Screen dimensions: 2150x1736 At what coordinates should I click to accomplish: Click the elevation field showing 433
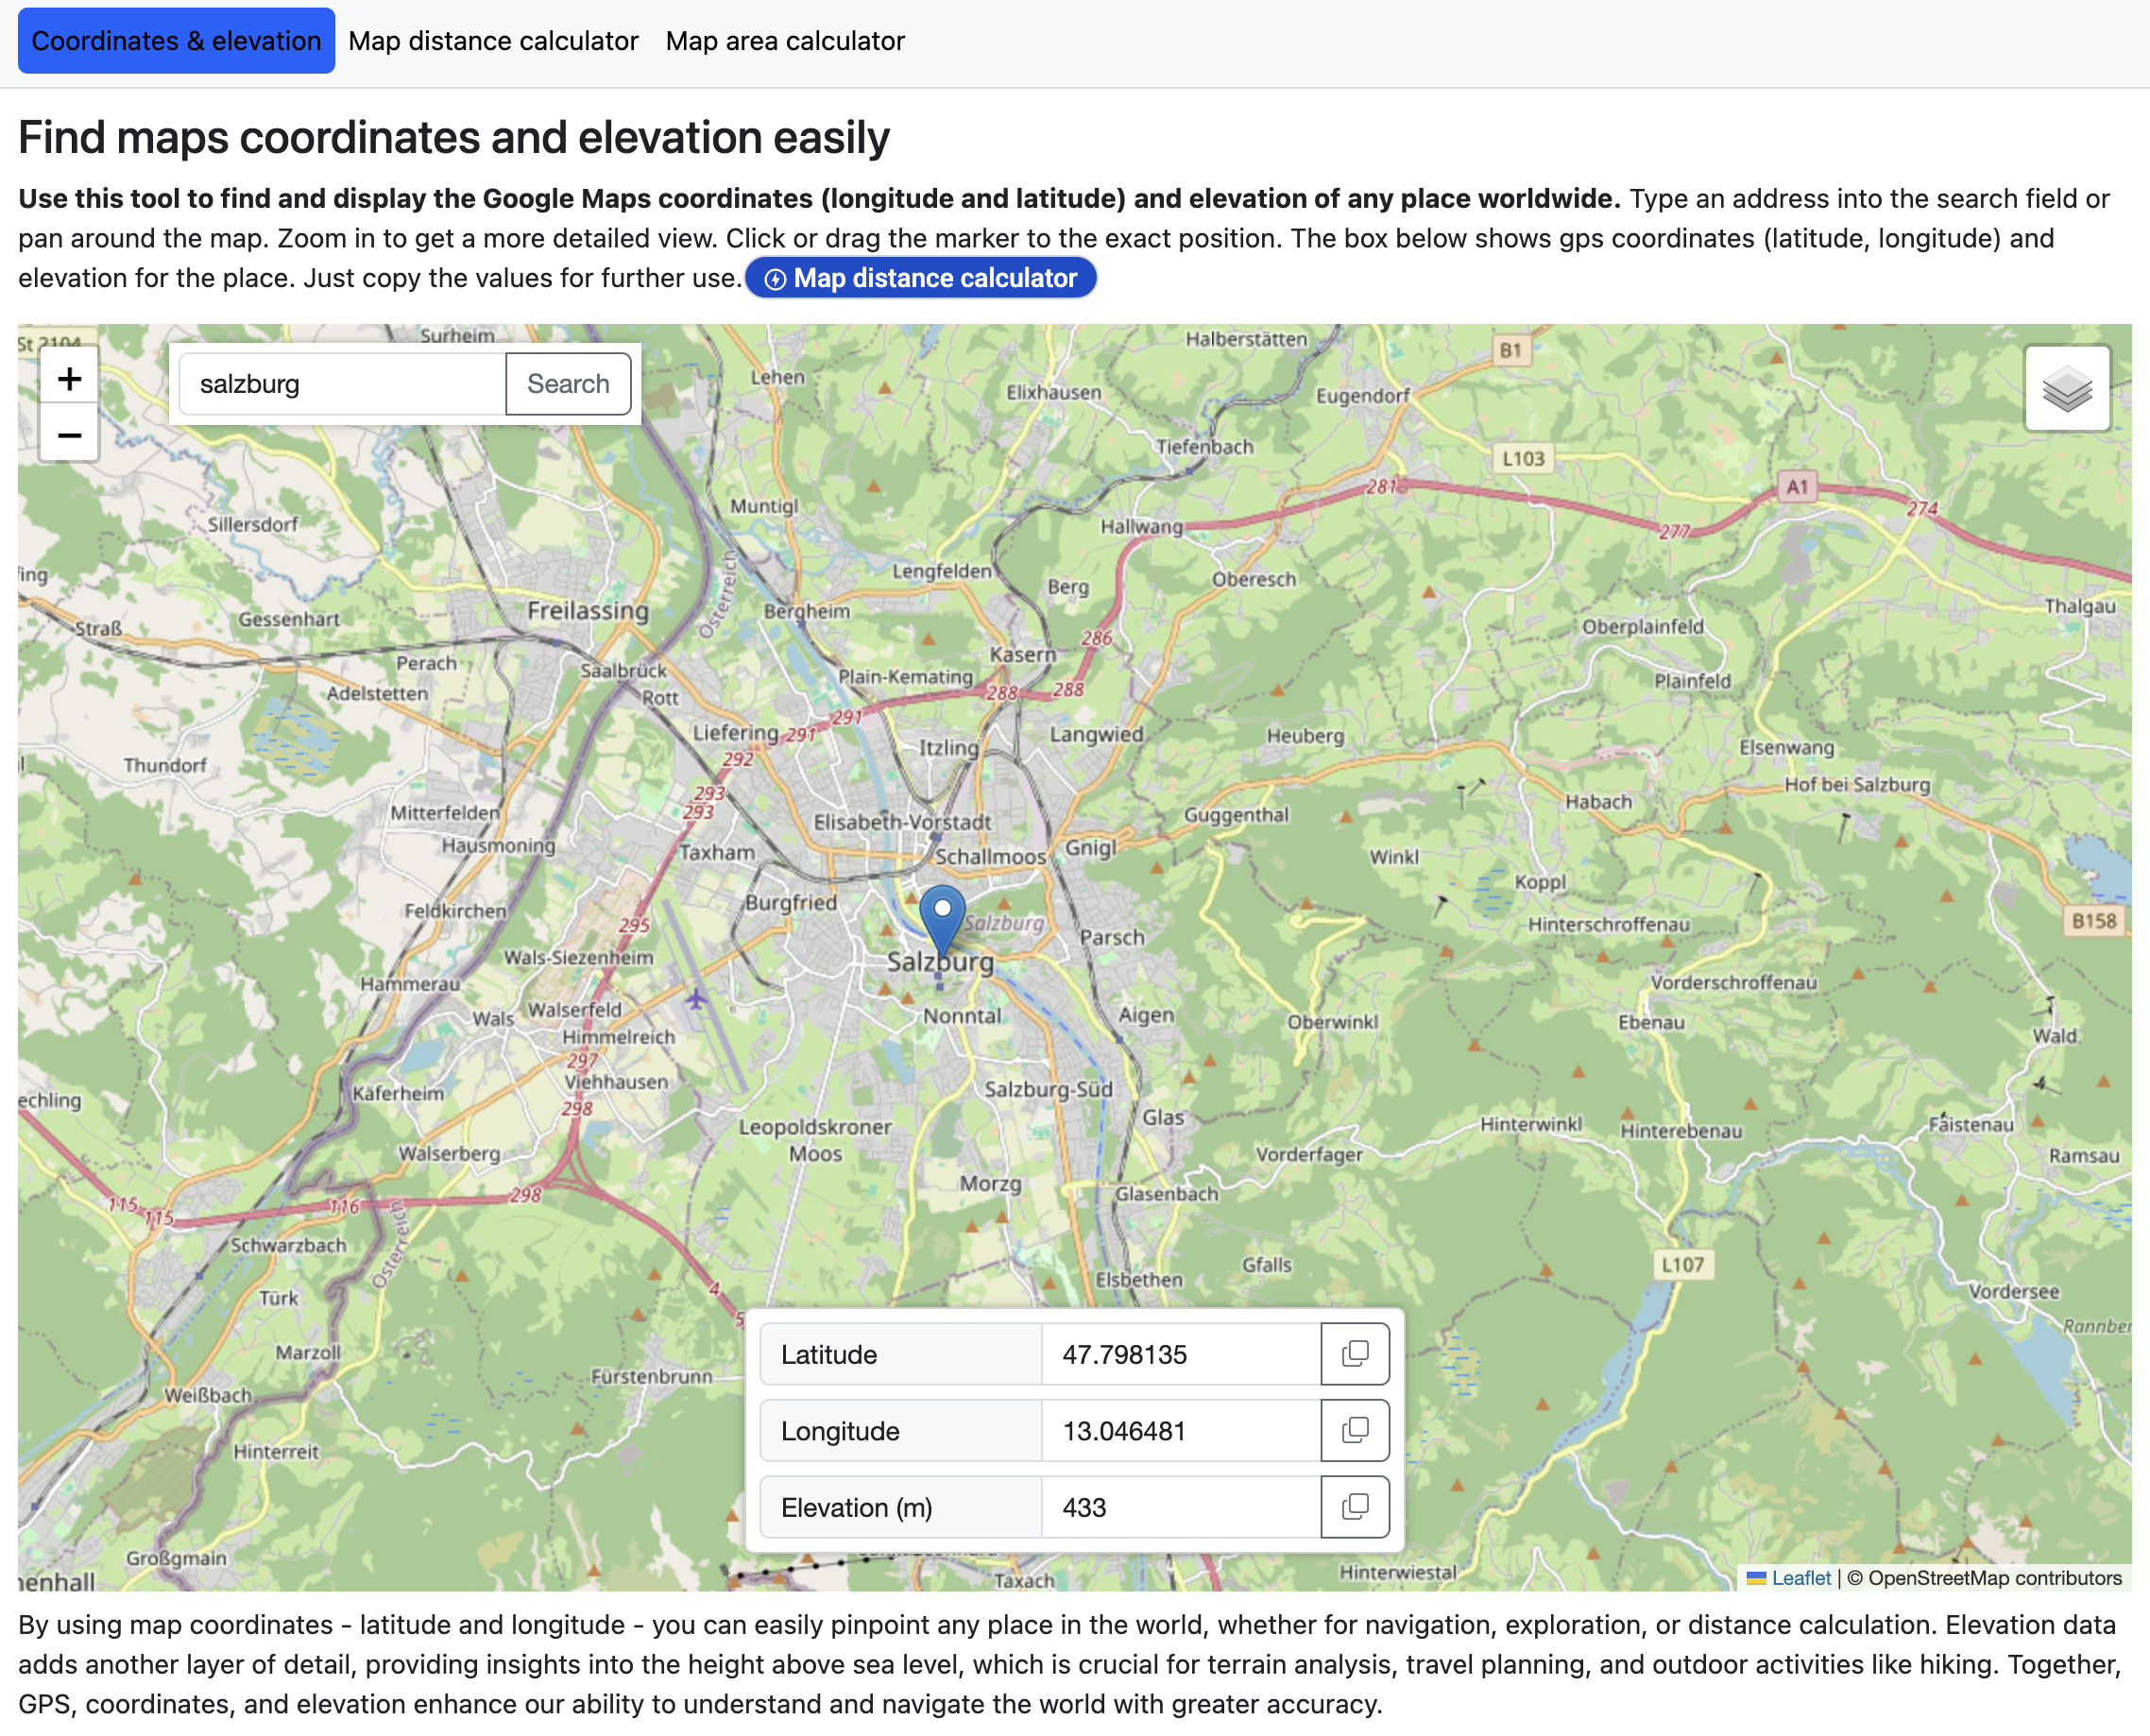click(1180, 1506)
